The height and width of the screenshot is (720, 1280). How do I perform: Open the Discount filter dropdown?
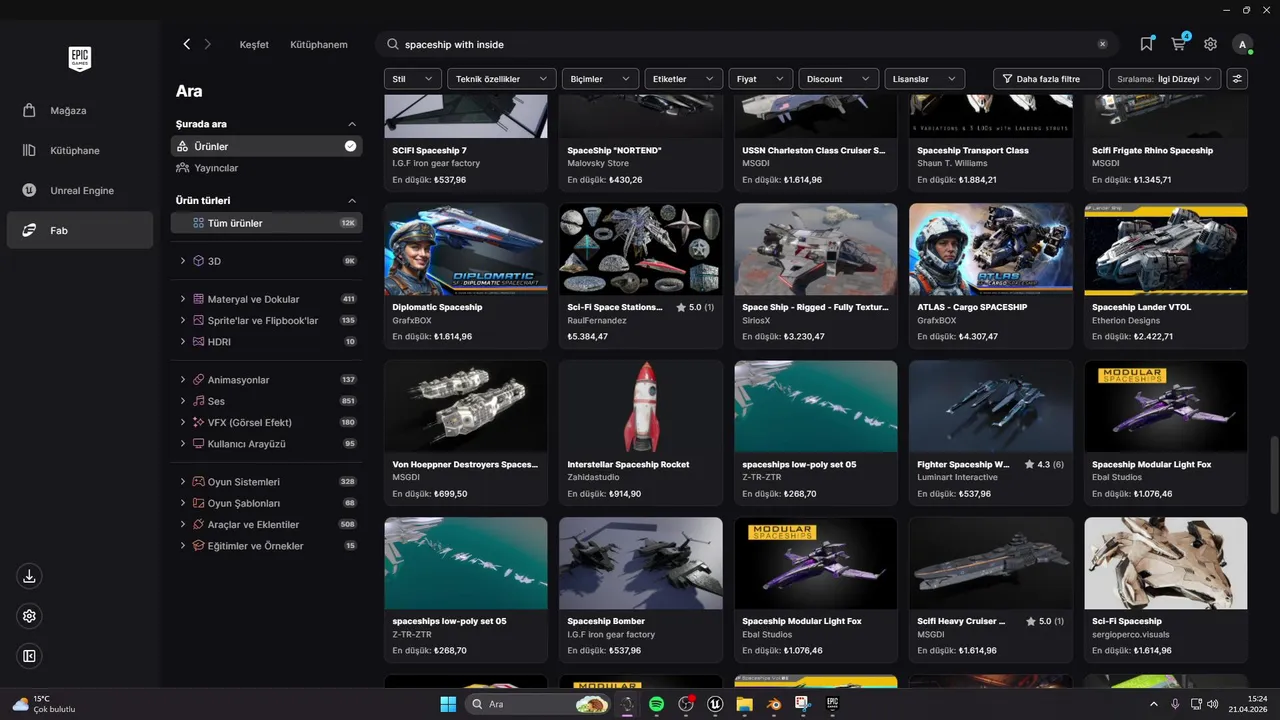(x=839, y=78)
